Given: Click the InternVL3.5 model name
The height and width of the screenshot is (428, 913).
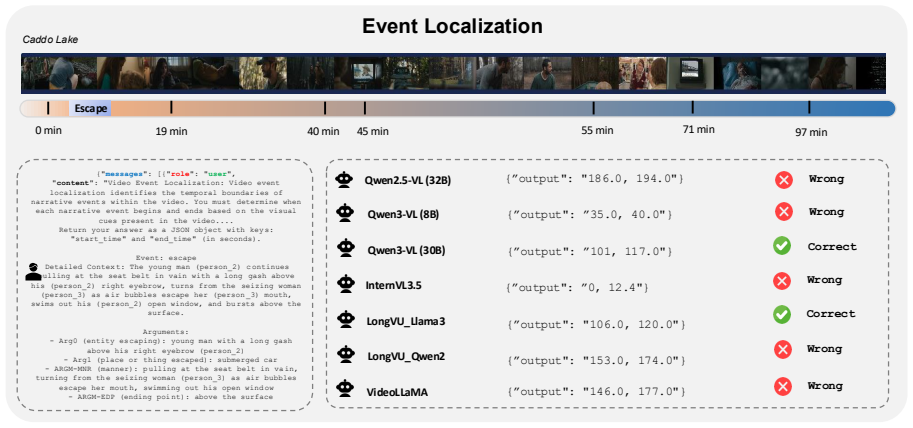Looking at the screenshot, I should click(393, 285).
